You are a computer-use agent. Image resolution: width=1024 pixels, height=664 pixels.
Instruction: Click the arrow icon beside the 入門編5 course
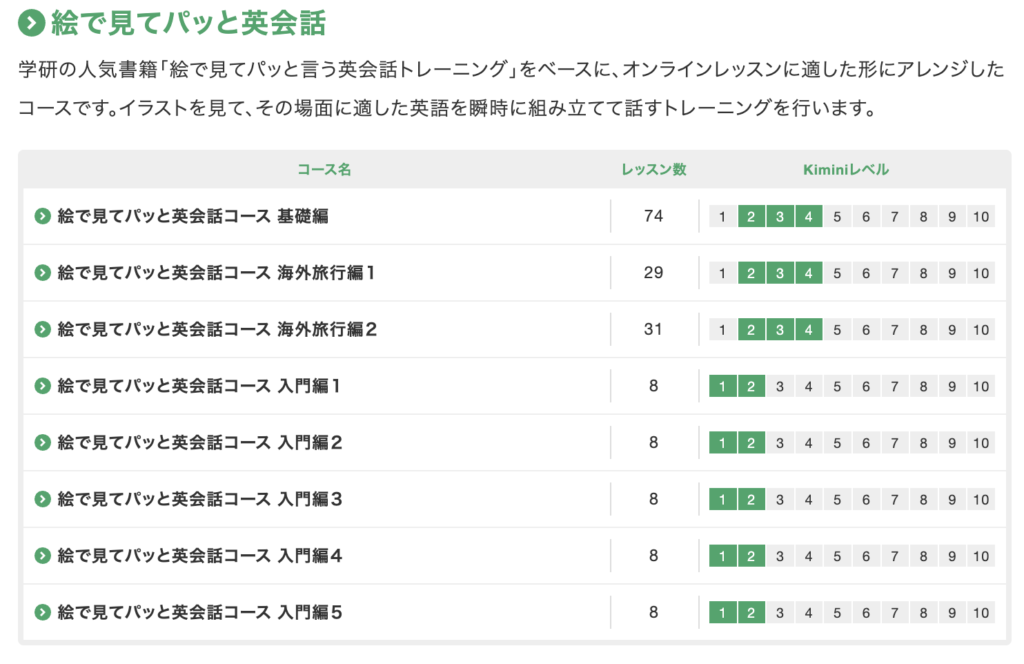click(x=42, y=611)
